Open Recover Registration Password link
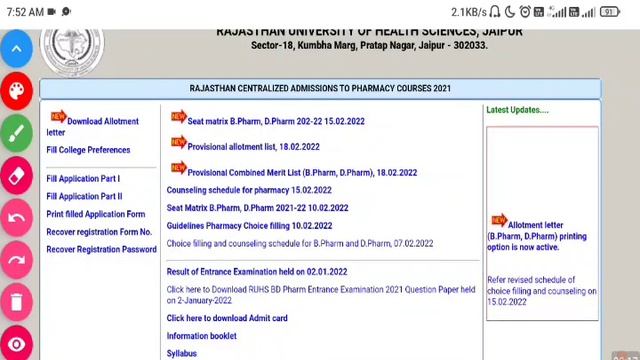Screen dimensions: 640x360 [x=101, y=249]
